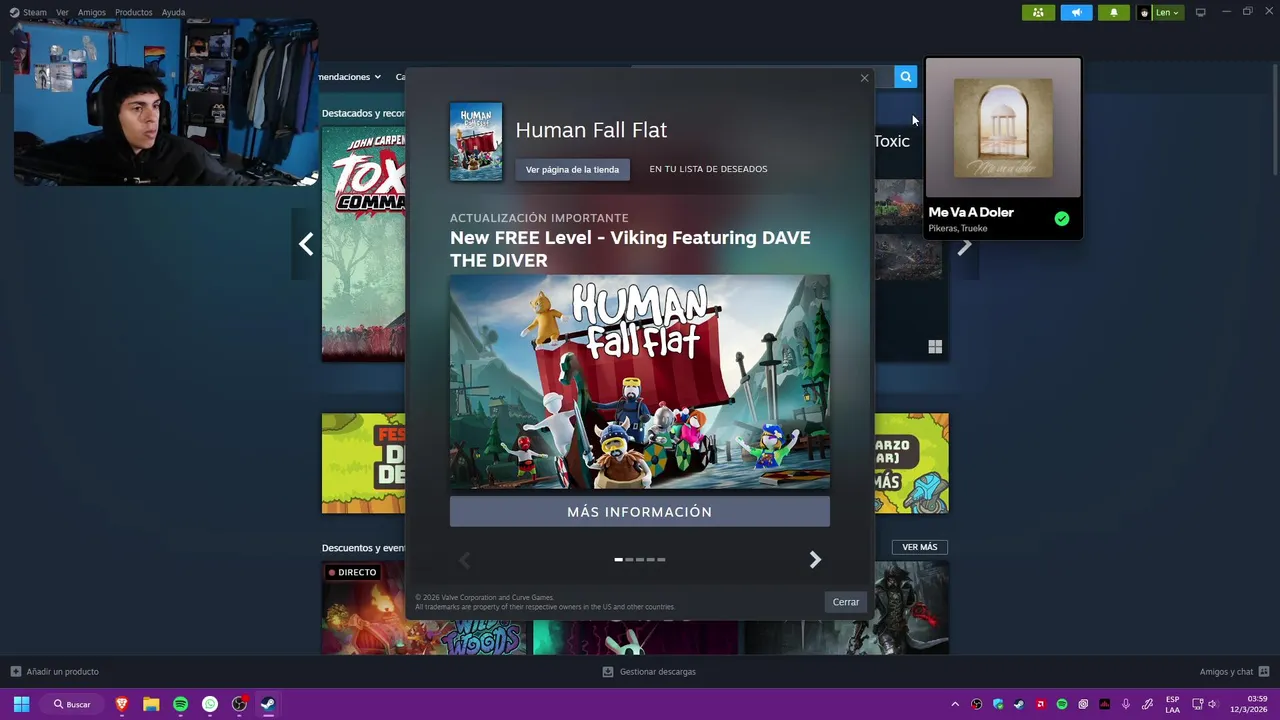Screen dimensions: 1280x720
Task: Click the 03:59 clock and date
Action: click(1249, 704)
